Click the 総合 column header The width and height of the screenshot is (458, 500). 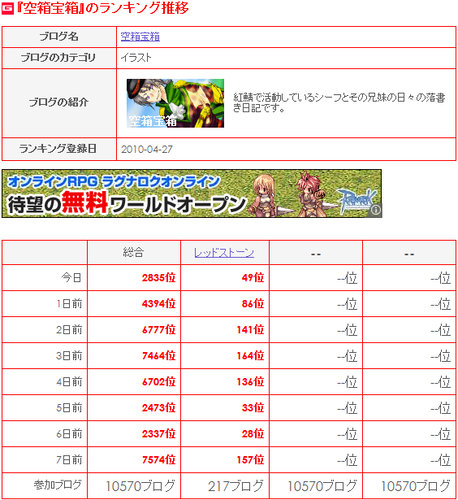coord(133,252)
